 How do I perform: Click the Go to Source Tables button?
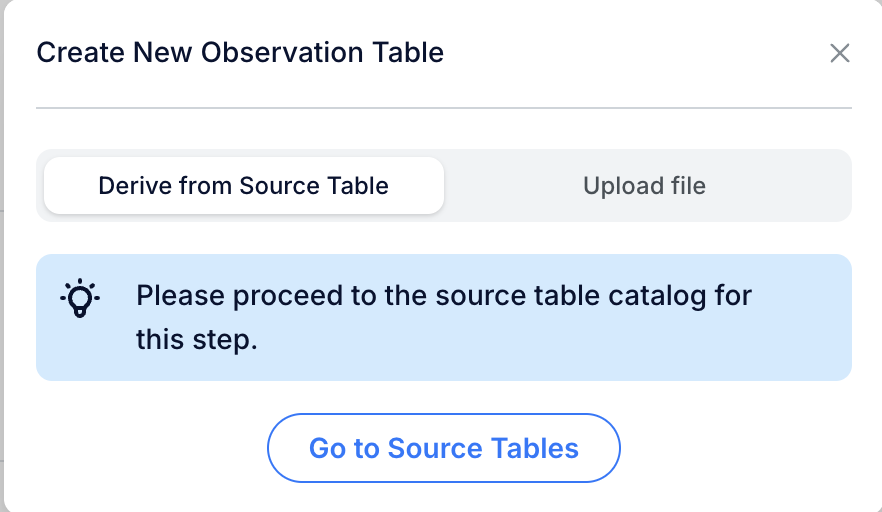tap(444, 448)
